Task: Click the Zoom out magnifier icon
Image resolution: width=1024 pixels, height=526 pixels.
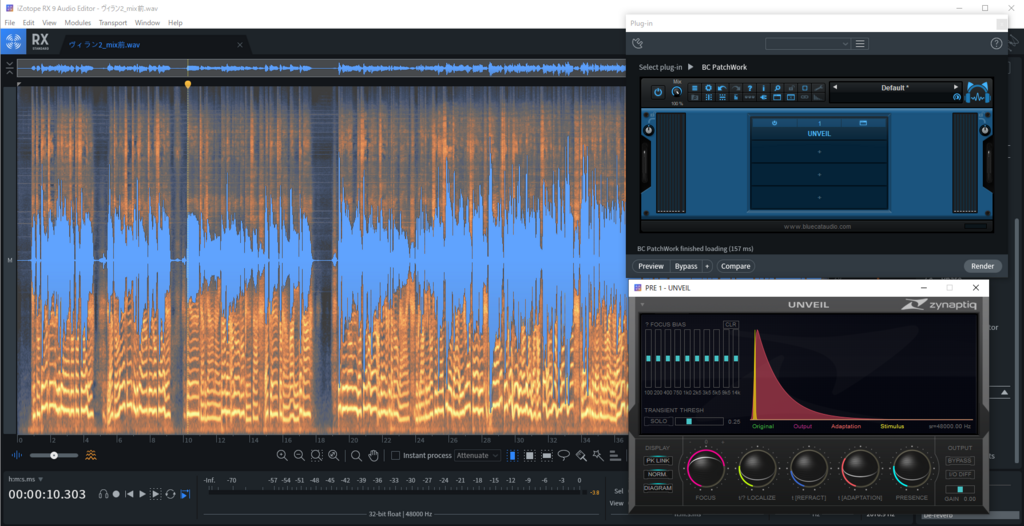Action: [299, 455]
